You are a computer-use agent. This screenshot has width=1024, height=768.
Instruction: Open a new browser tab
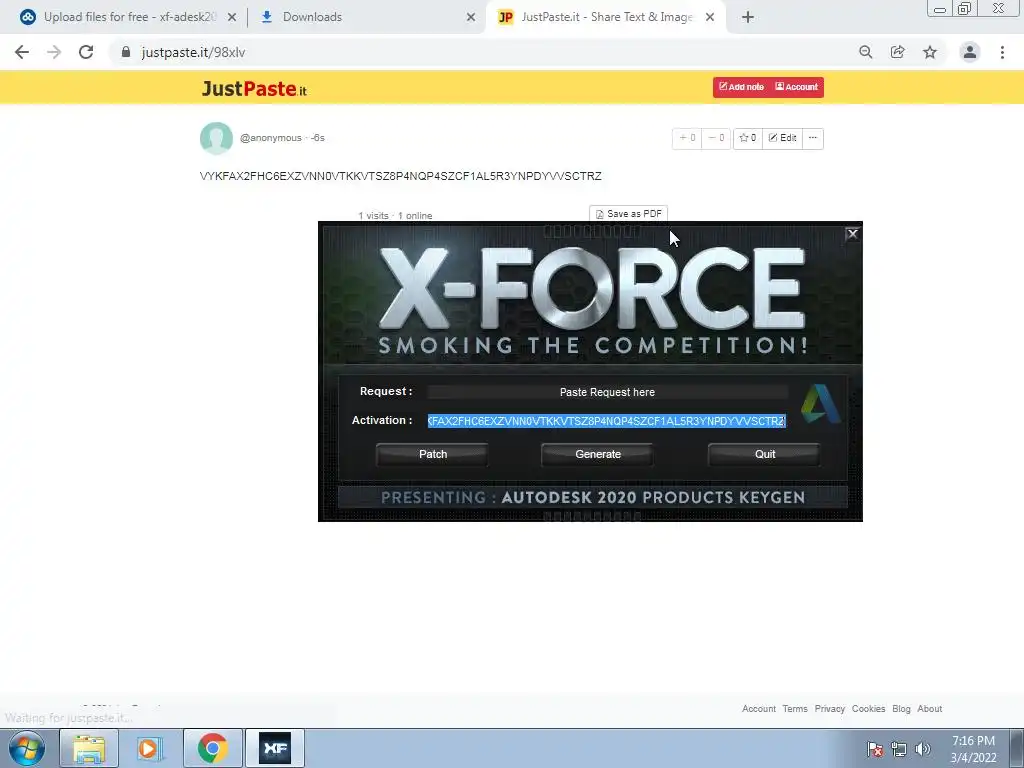click(x=748, y=18)
